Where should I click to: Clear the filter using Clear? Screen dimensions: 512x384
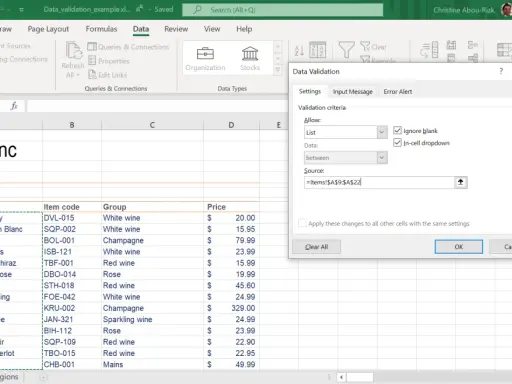coord(374,47)
